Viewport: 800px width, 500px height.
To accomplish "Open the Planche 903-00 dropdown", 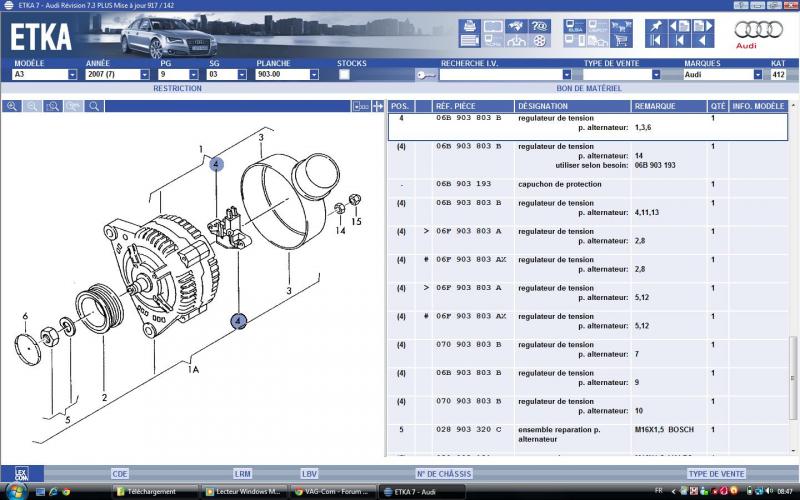I will [x=314, y=74].
